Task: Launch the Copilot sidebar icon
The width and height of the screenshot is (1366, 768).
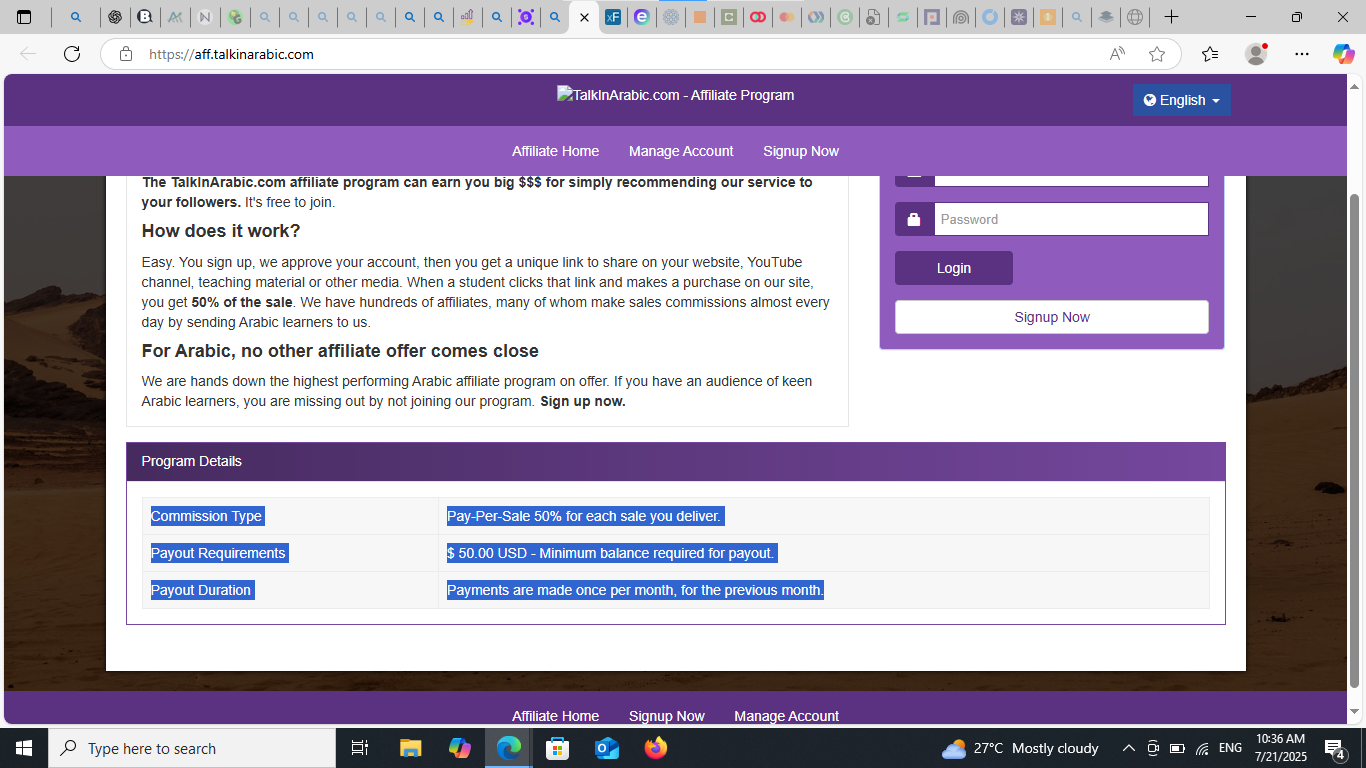Action: tap(1343, 54)
